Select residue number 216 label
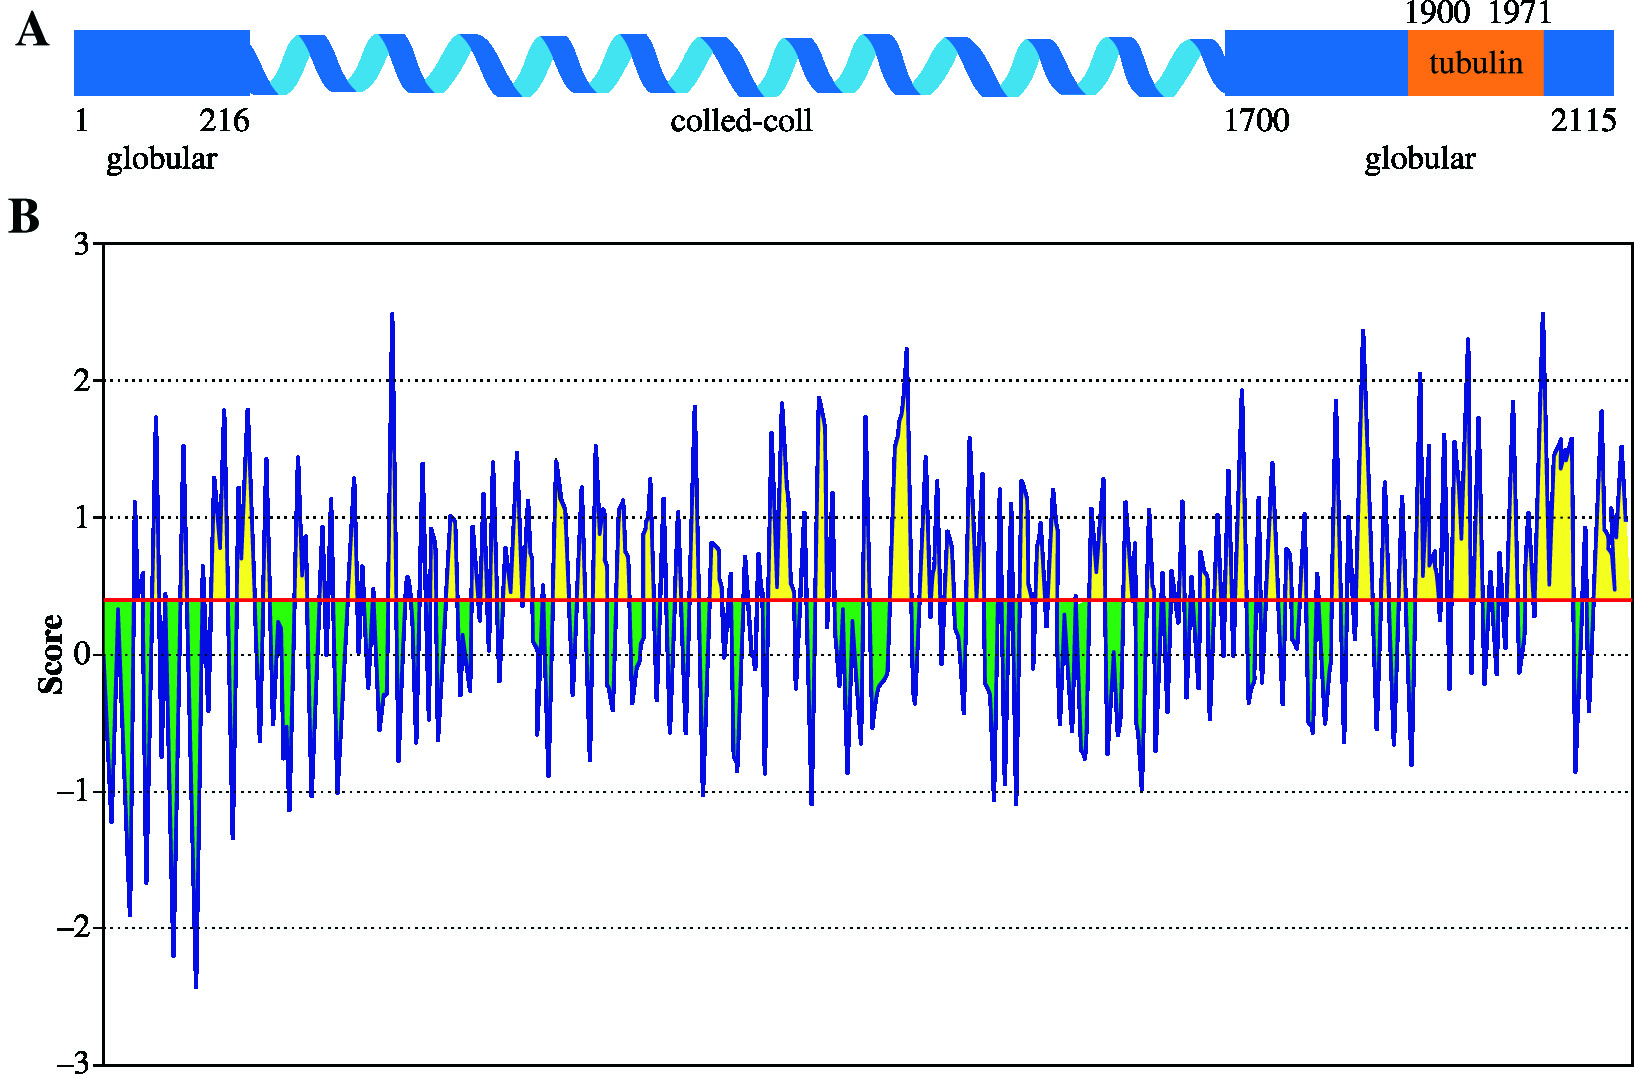 coord(224,121)
